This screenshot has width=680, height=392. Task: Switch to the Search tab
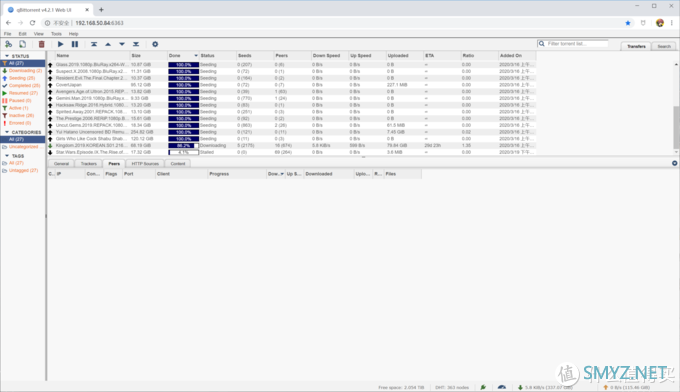tap(664, 46)
